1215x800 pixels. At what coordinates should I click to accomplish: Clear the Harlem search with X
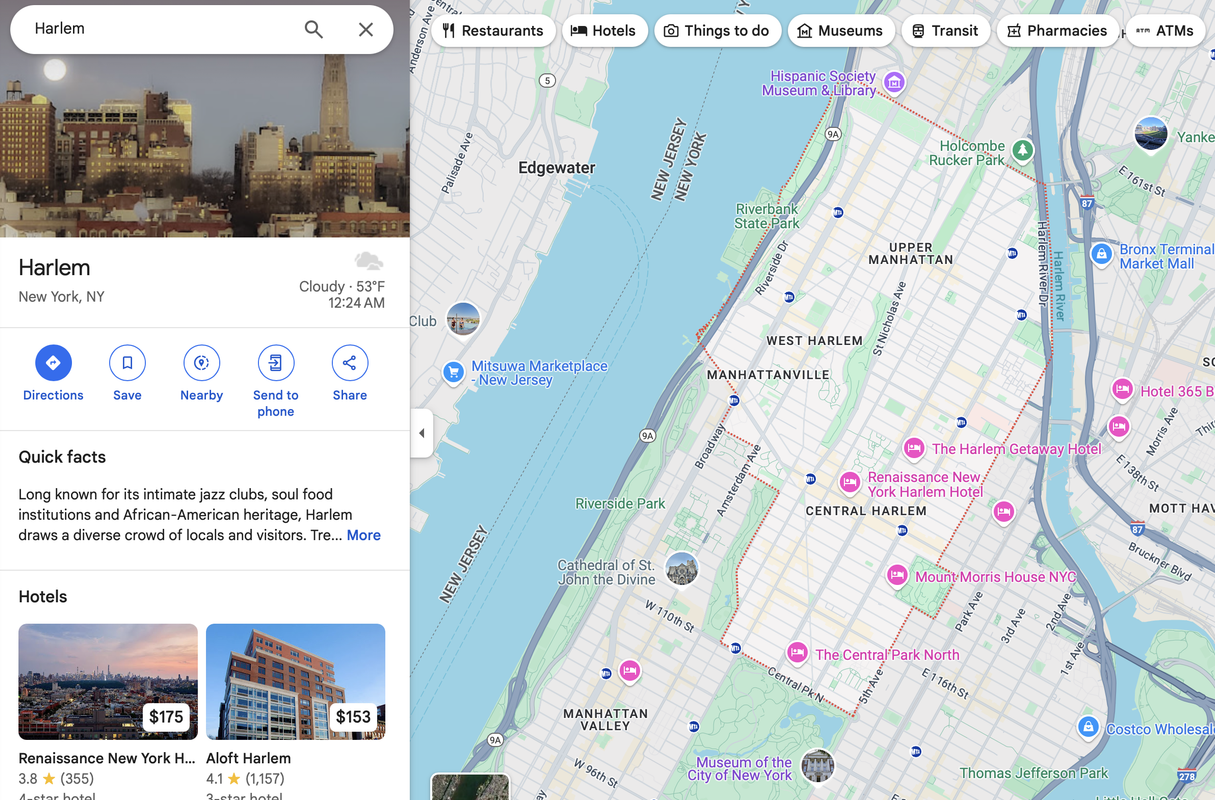click(366, 29)
